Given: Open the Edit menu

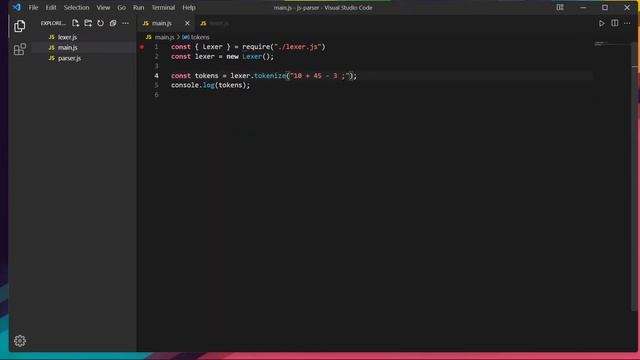Looking at the screenshot, I should pyautogui.click(x=51, y=7).
